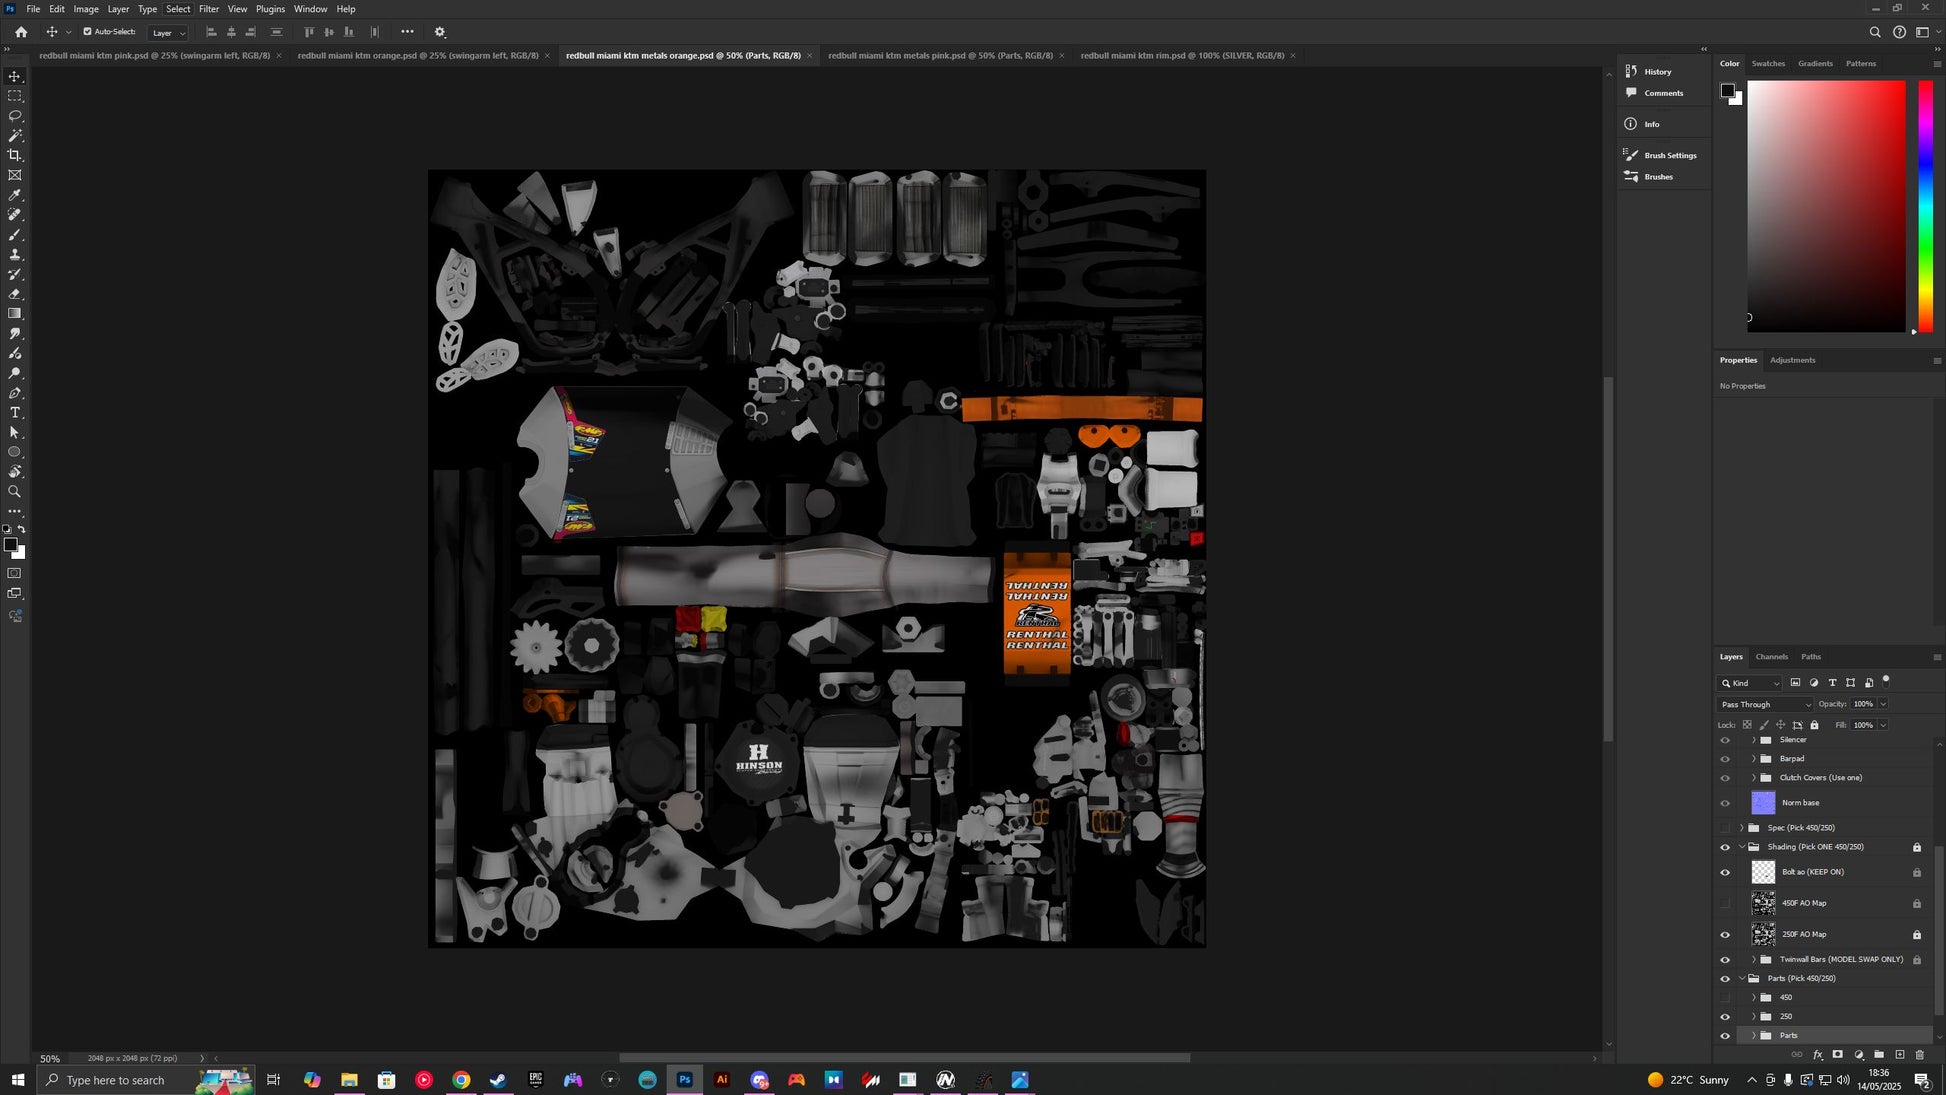Select the Gradient tool
The image size is (1946, 1095).
pos(15,314)
